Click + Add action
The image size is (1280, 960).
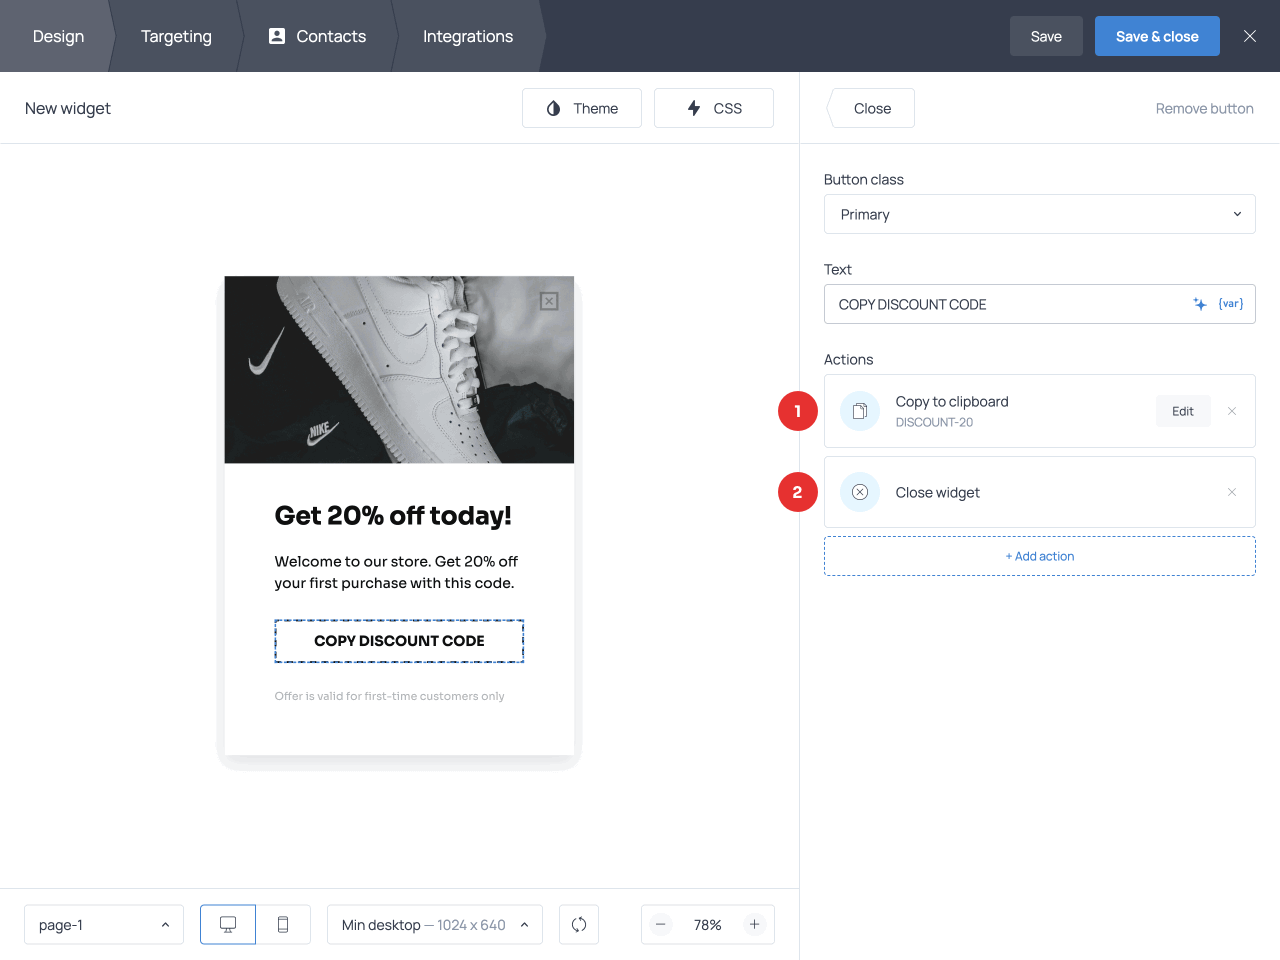point(1039,556)
